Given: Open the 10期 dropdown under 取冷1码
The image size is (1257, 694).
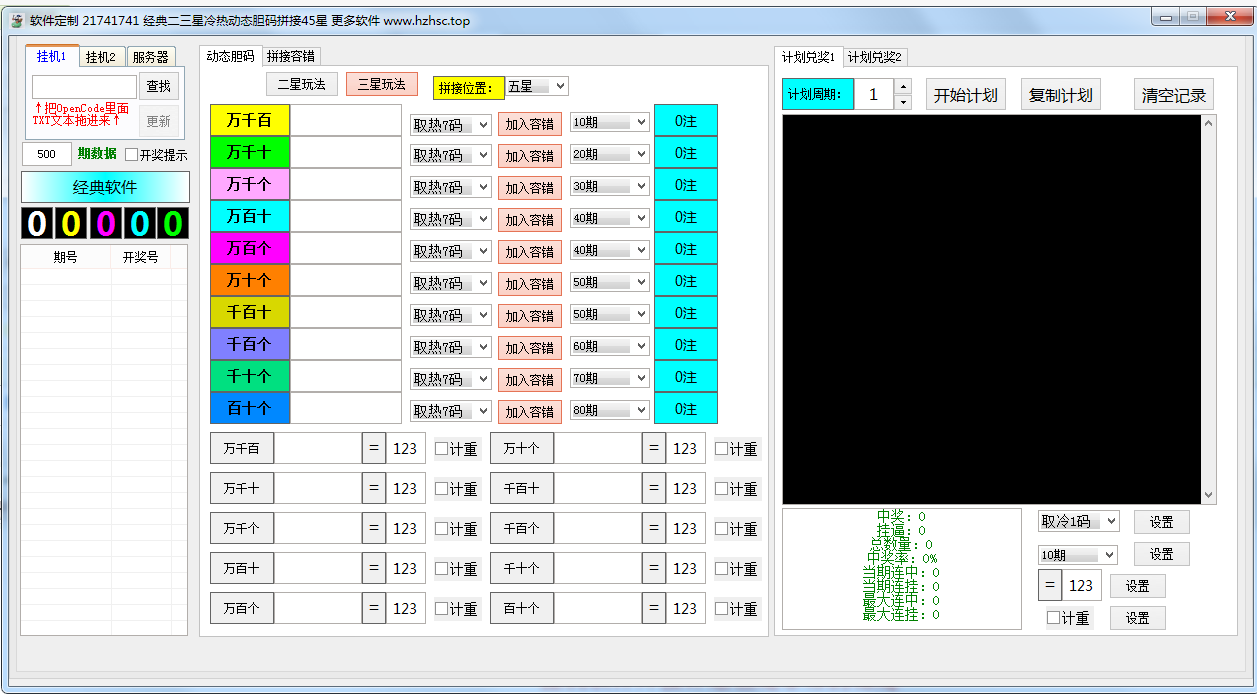Looking at the screenshot, I should pos(1077,554).
